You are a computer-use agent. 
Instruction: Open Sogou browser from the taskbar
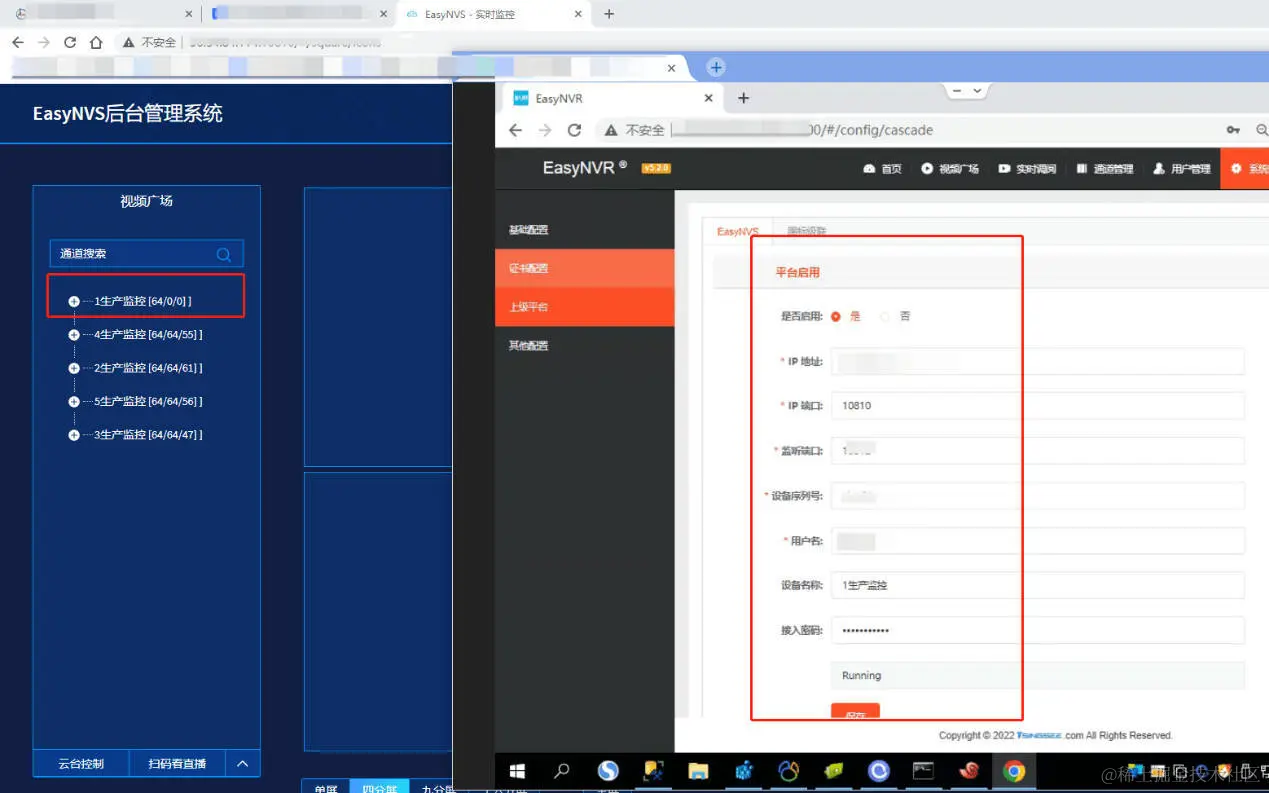[608, 771]
